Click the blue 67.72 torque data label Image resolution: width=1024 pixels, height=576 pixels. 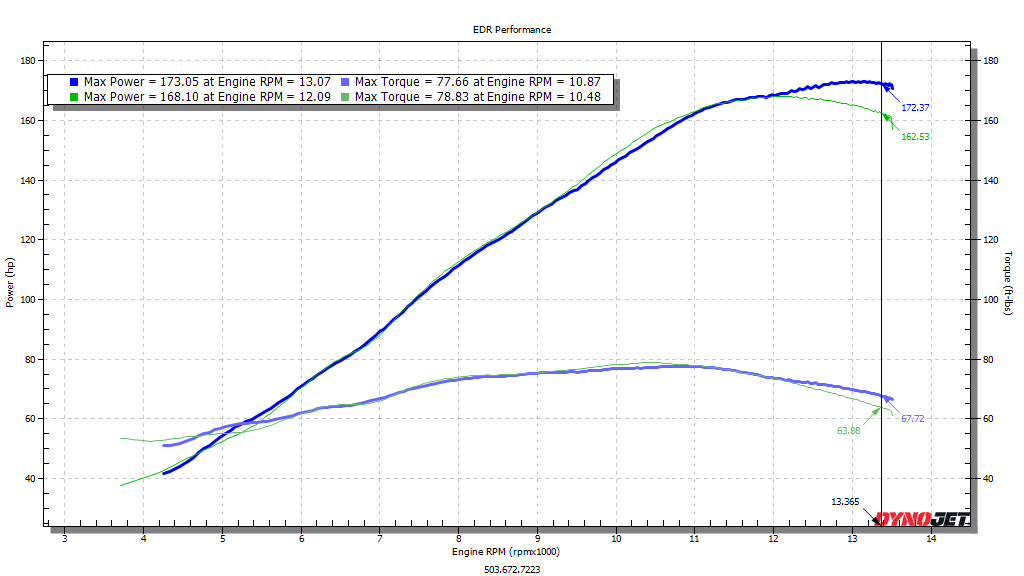coord(912,419)
